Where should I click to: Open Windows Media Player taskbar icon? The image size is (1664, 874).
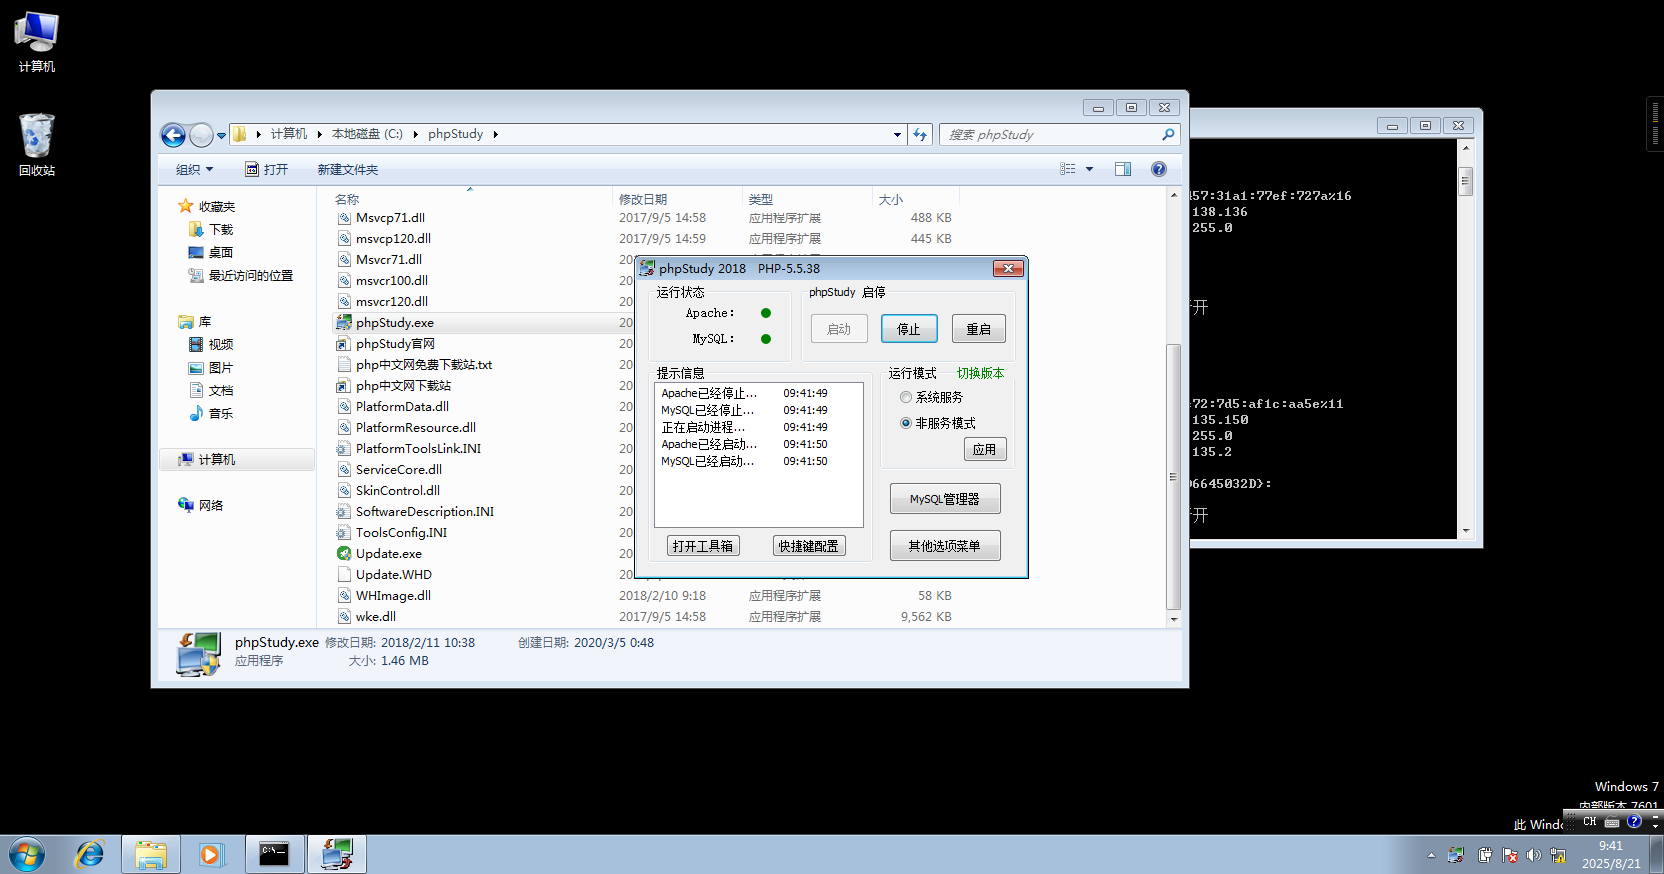[211, 855]
